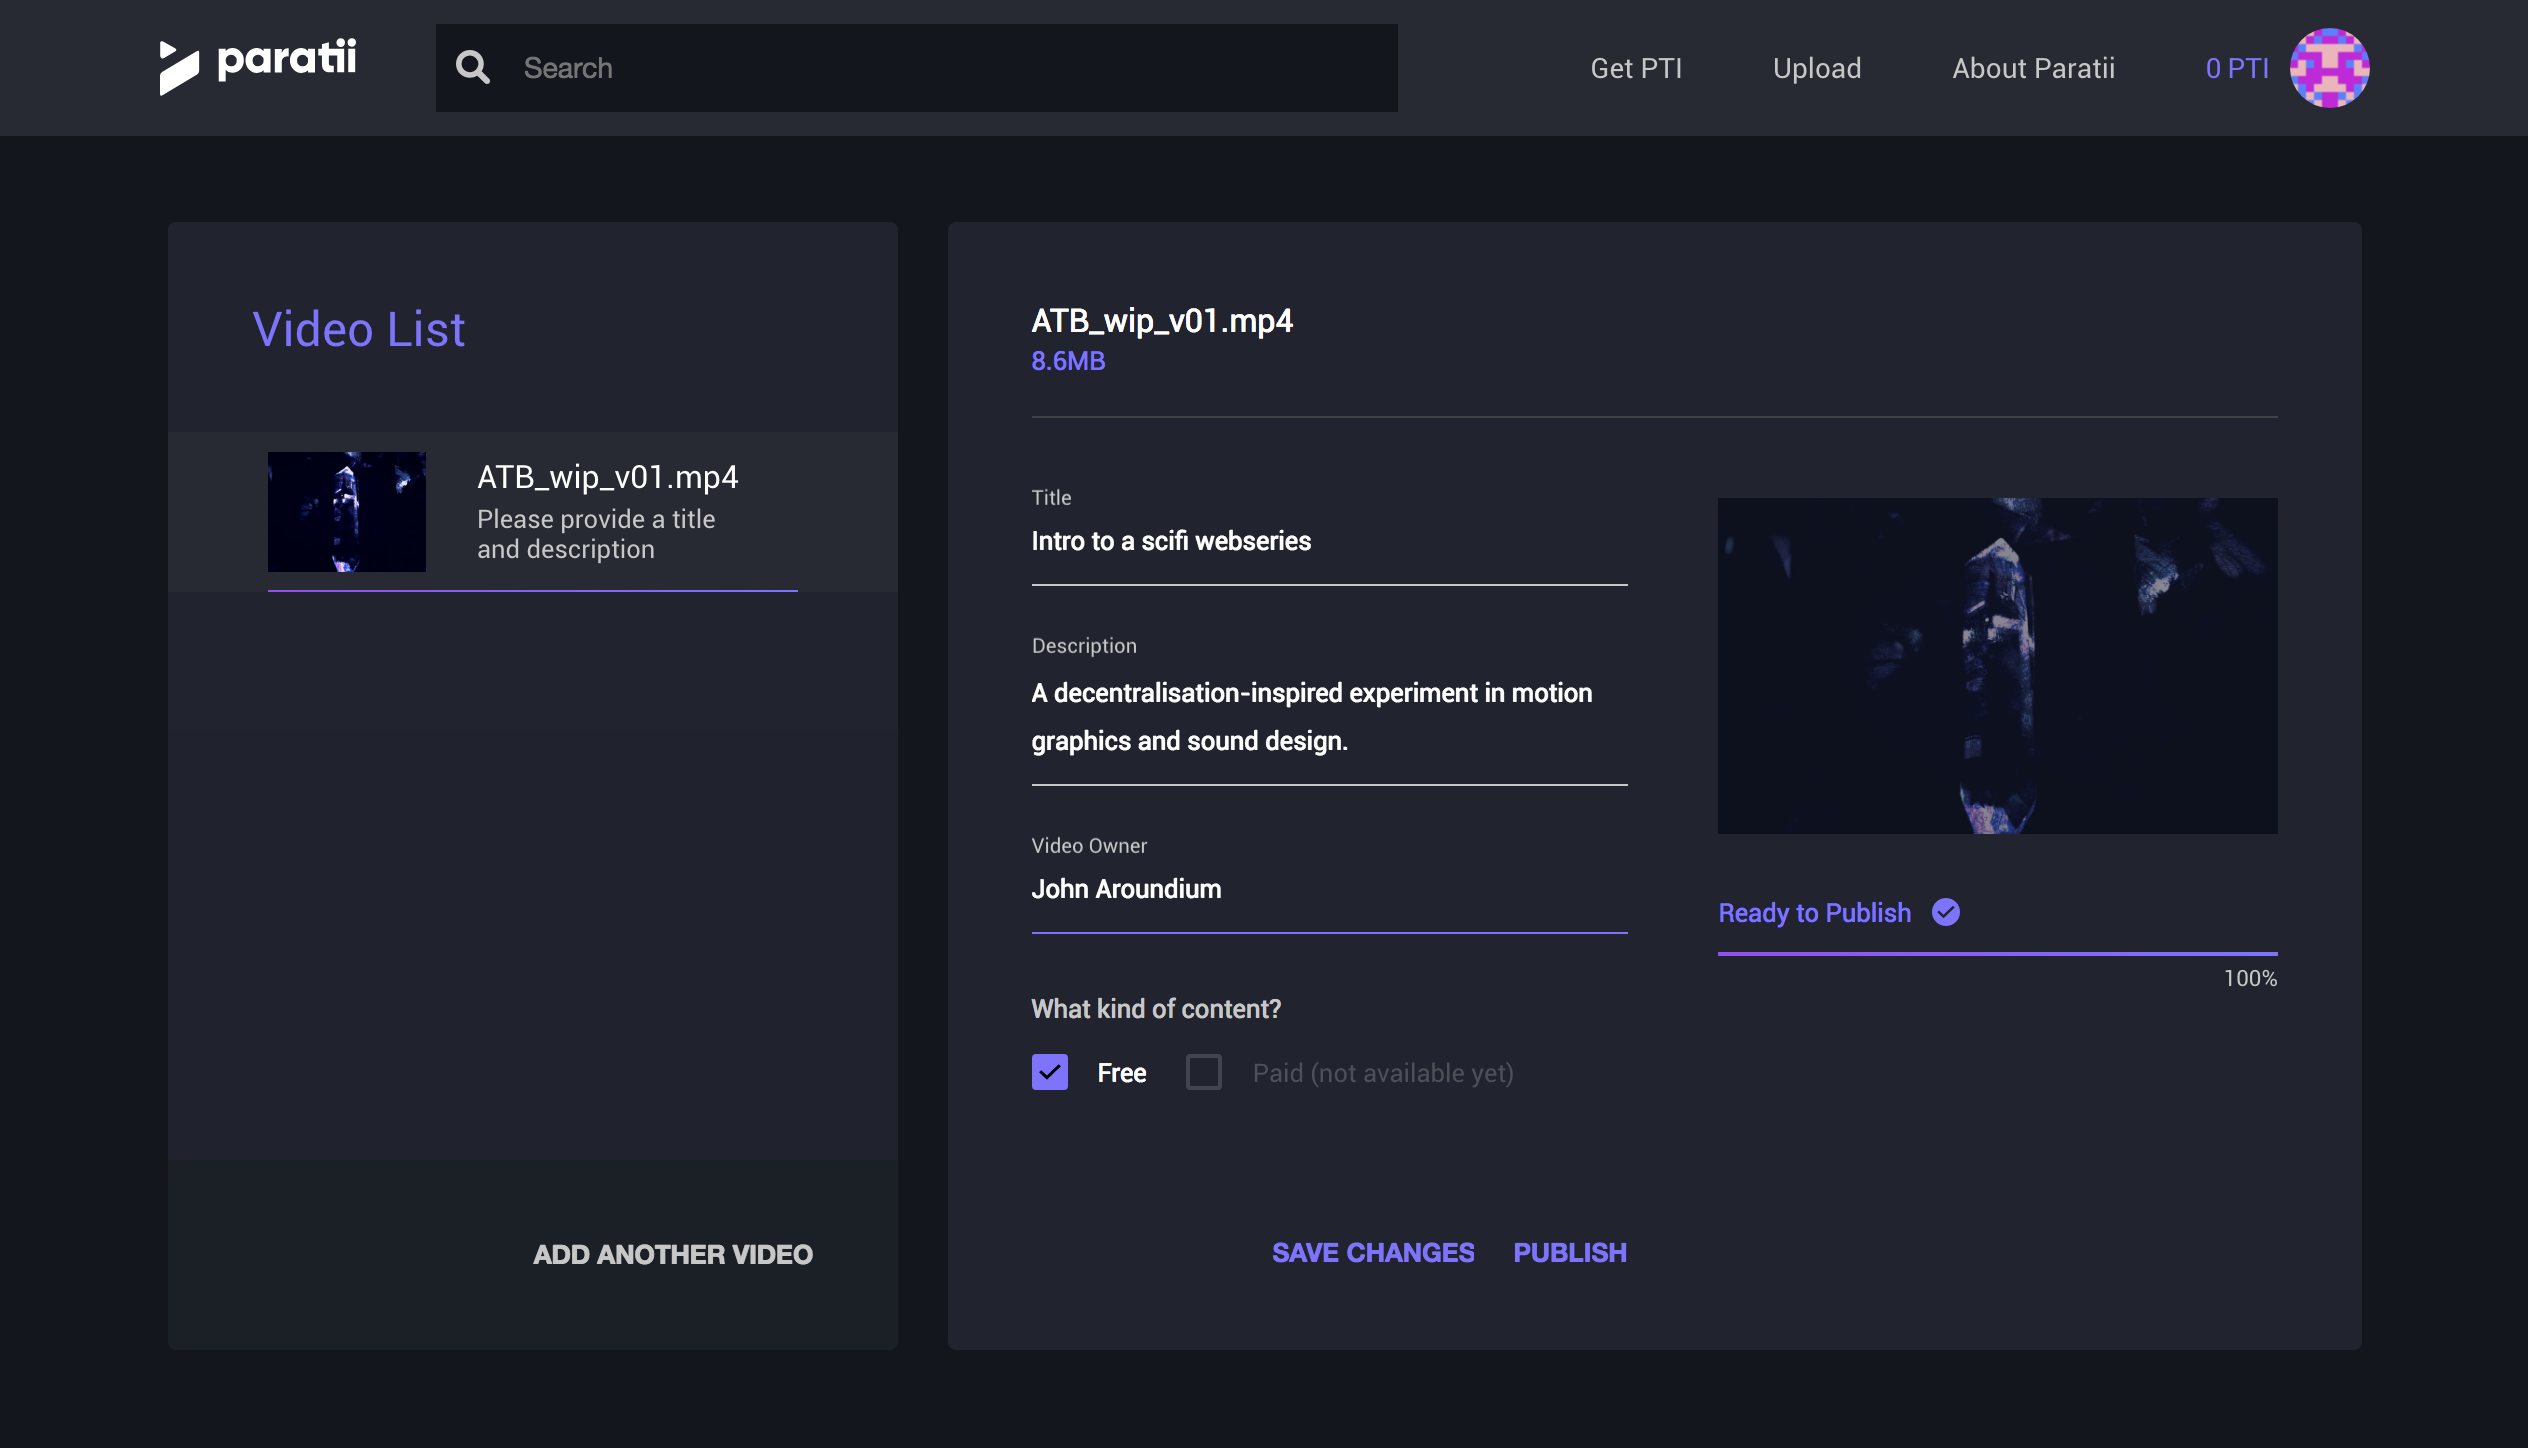Open the user avatar profile icon
Image resolution: width=2528 pixels, height=1448 pixels.
2329,68
